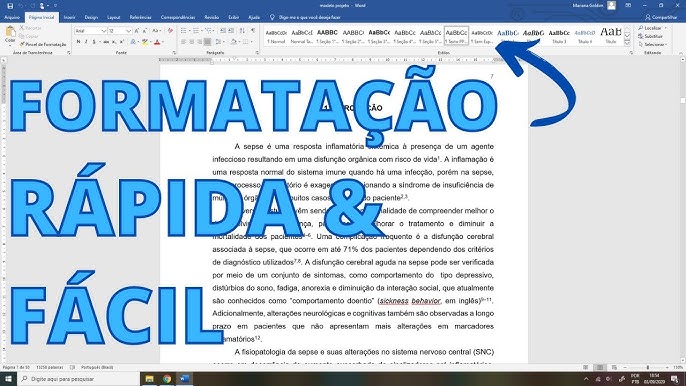
Task: Toggle justified text alignment
Action: pos(207,42)
